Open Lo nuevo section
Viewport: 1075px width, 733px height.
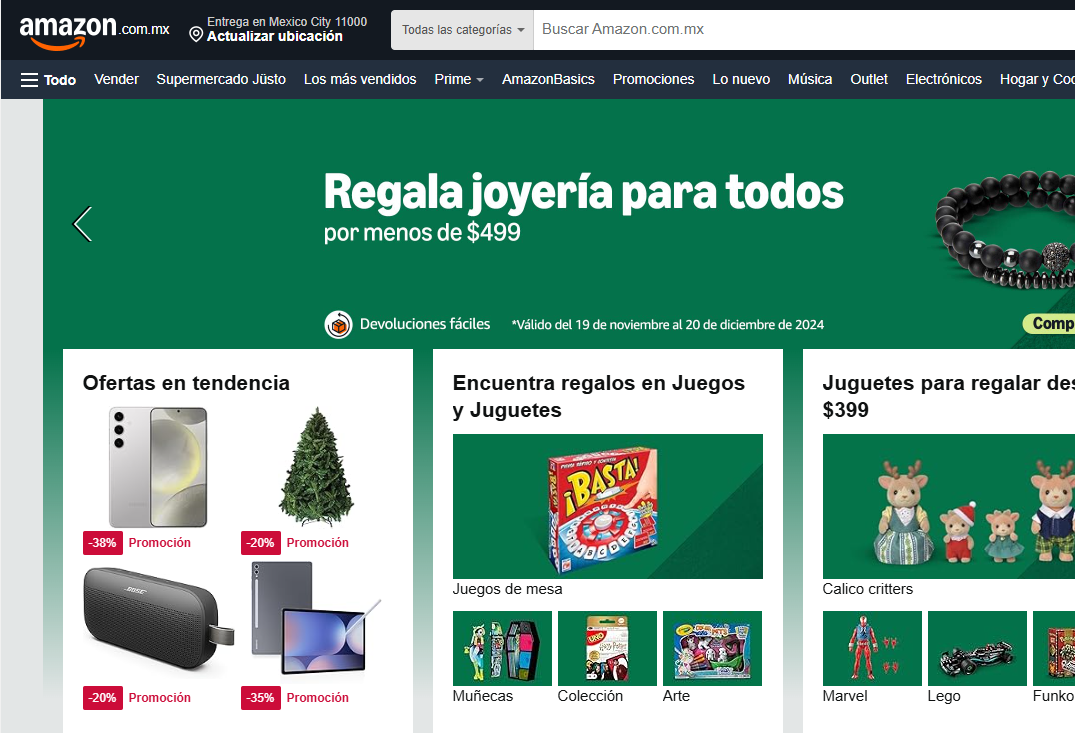coord(741,80)
